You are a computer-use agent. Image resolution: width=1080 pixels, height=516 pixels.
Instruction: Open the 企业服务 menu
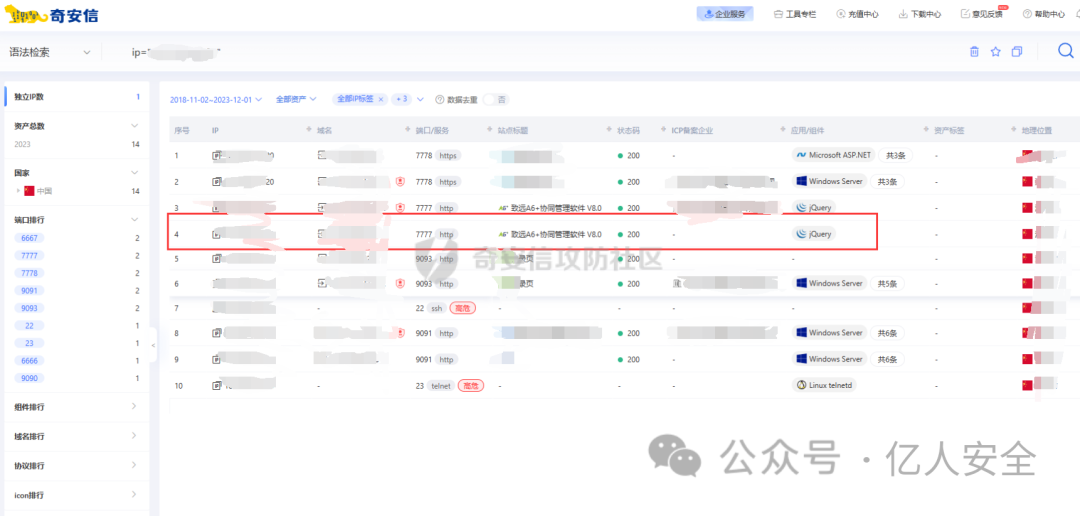pos(725,14)
